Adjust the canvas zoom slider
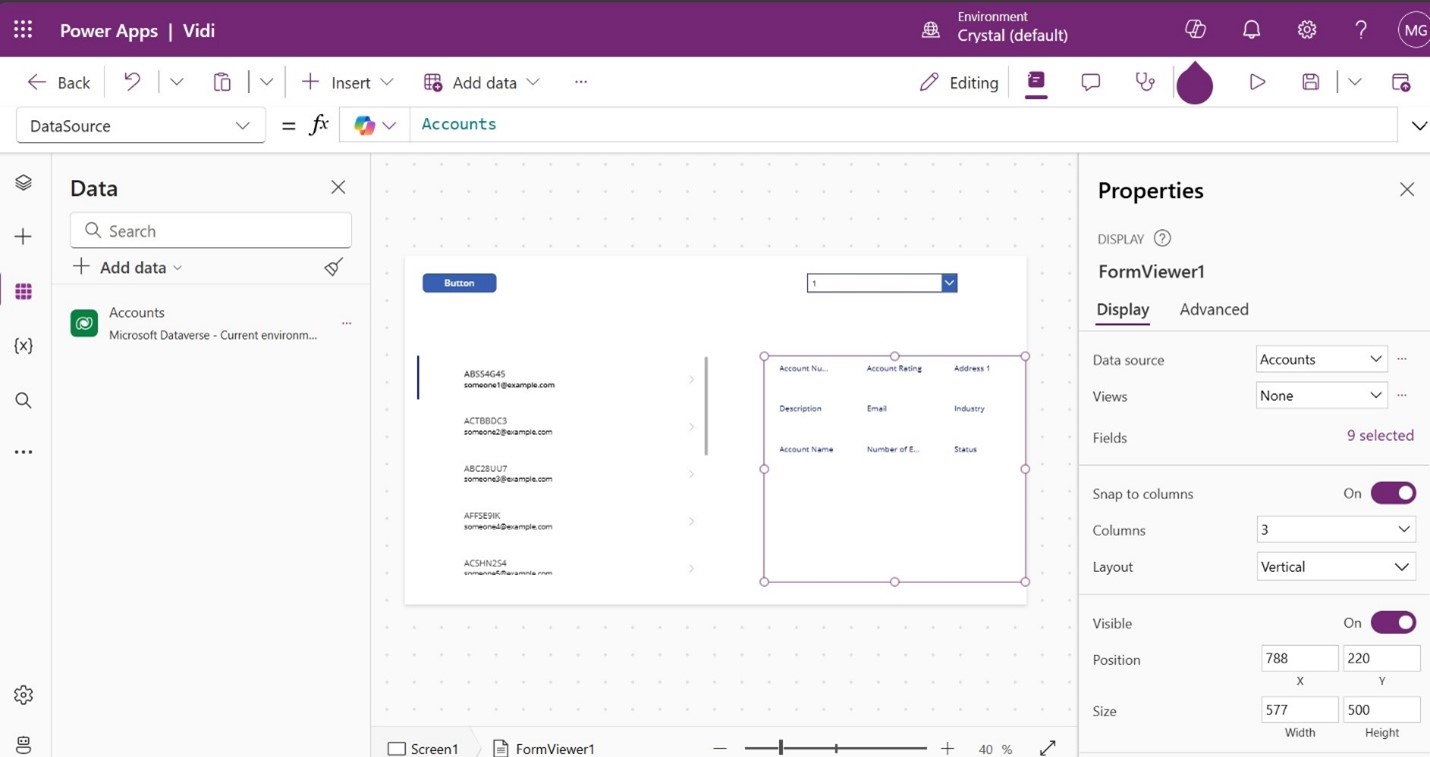1430x757 pixels. click(781, 748)
